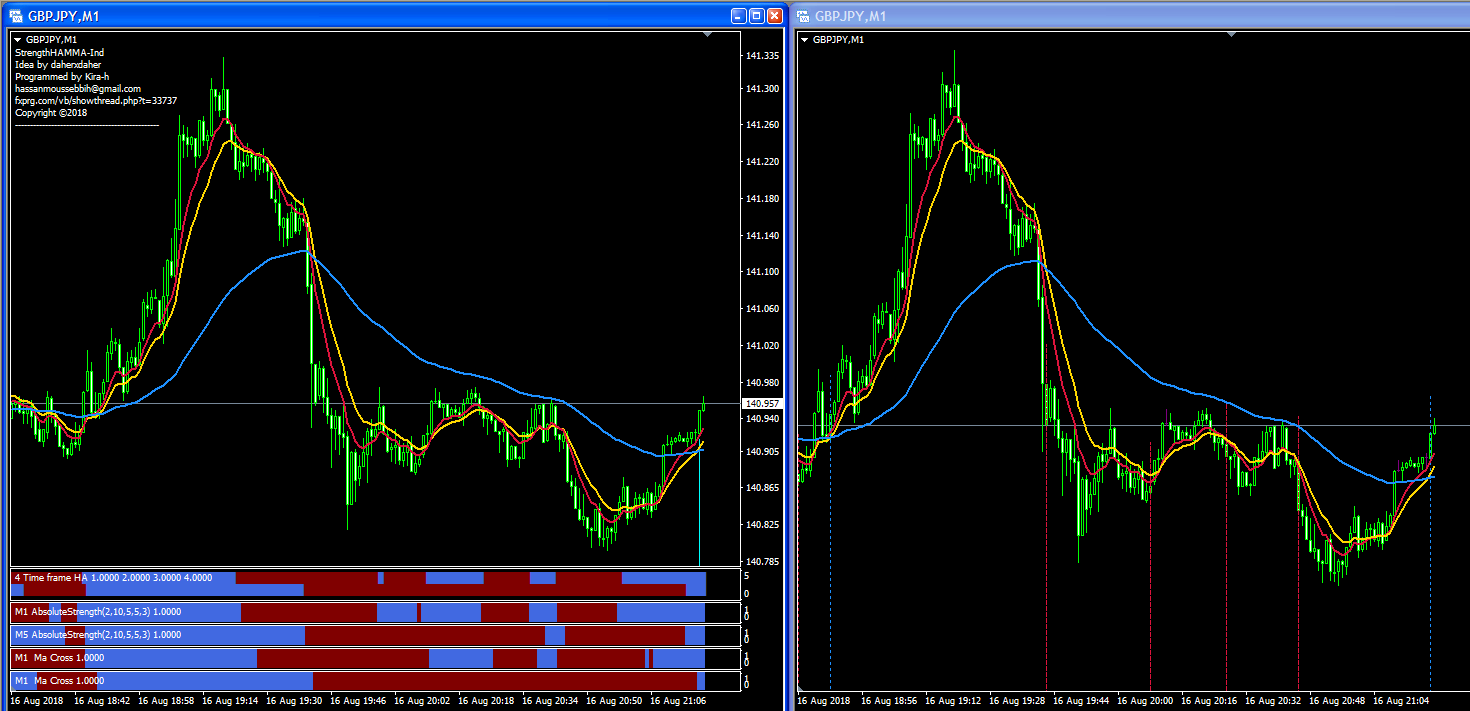Click the 16 Aug 19:30 label on left time axis

298,701
